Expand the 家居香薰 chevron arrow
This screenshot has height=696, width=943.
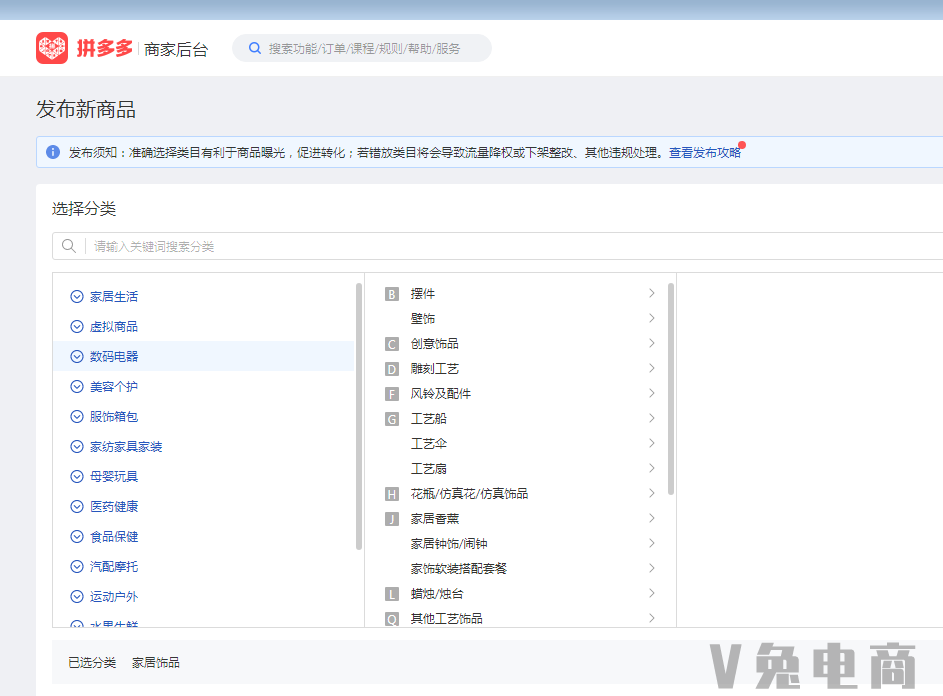(x=651, y=519)
